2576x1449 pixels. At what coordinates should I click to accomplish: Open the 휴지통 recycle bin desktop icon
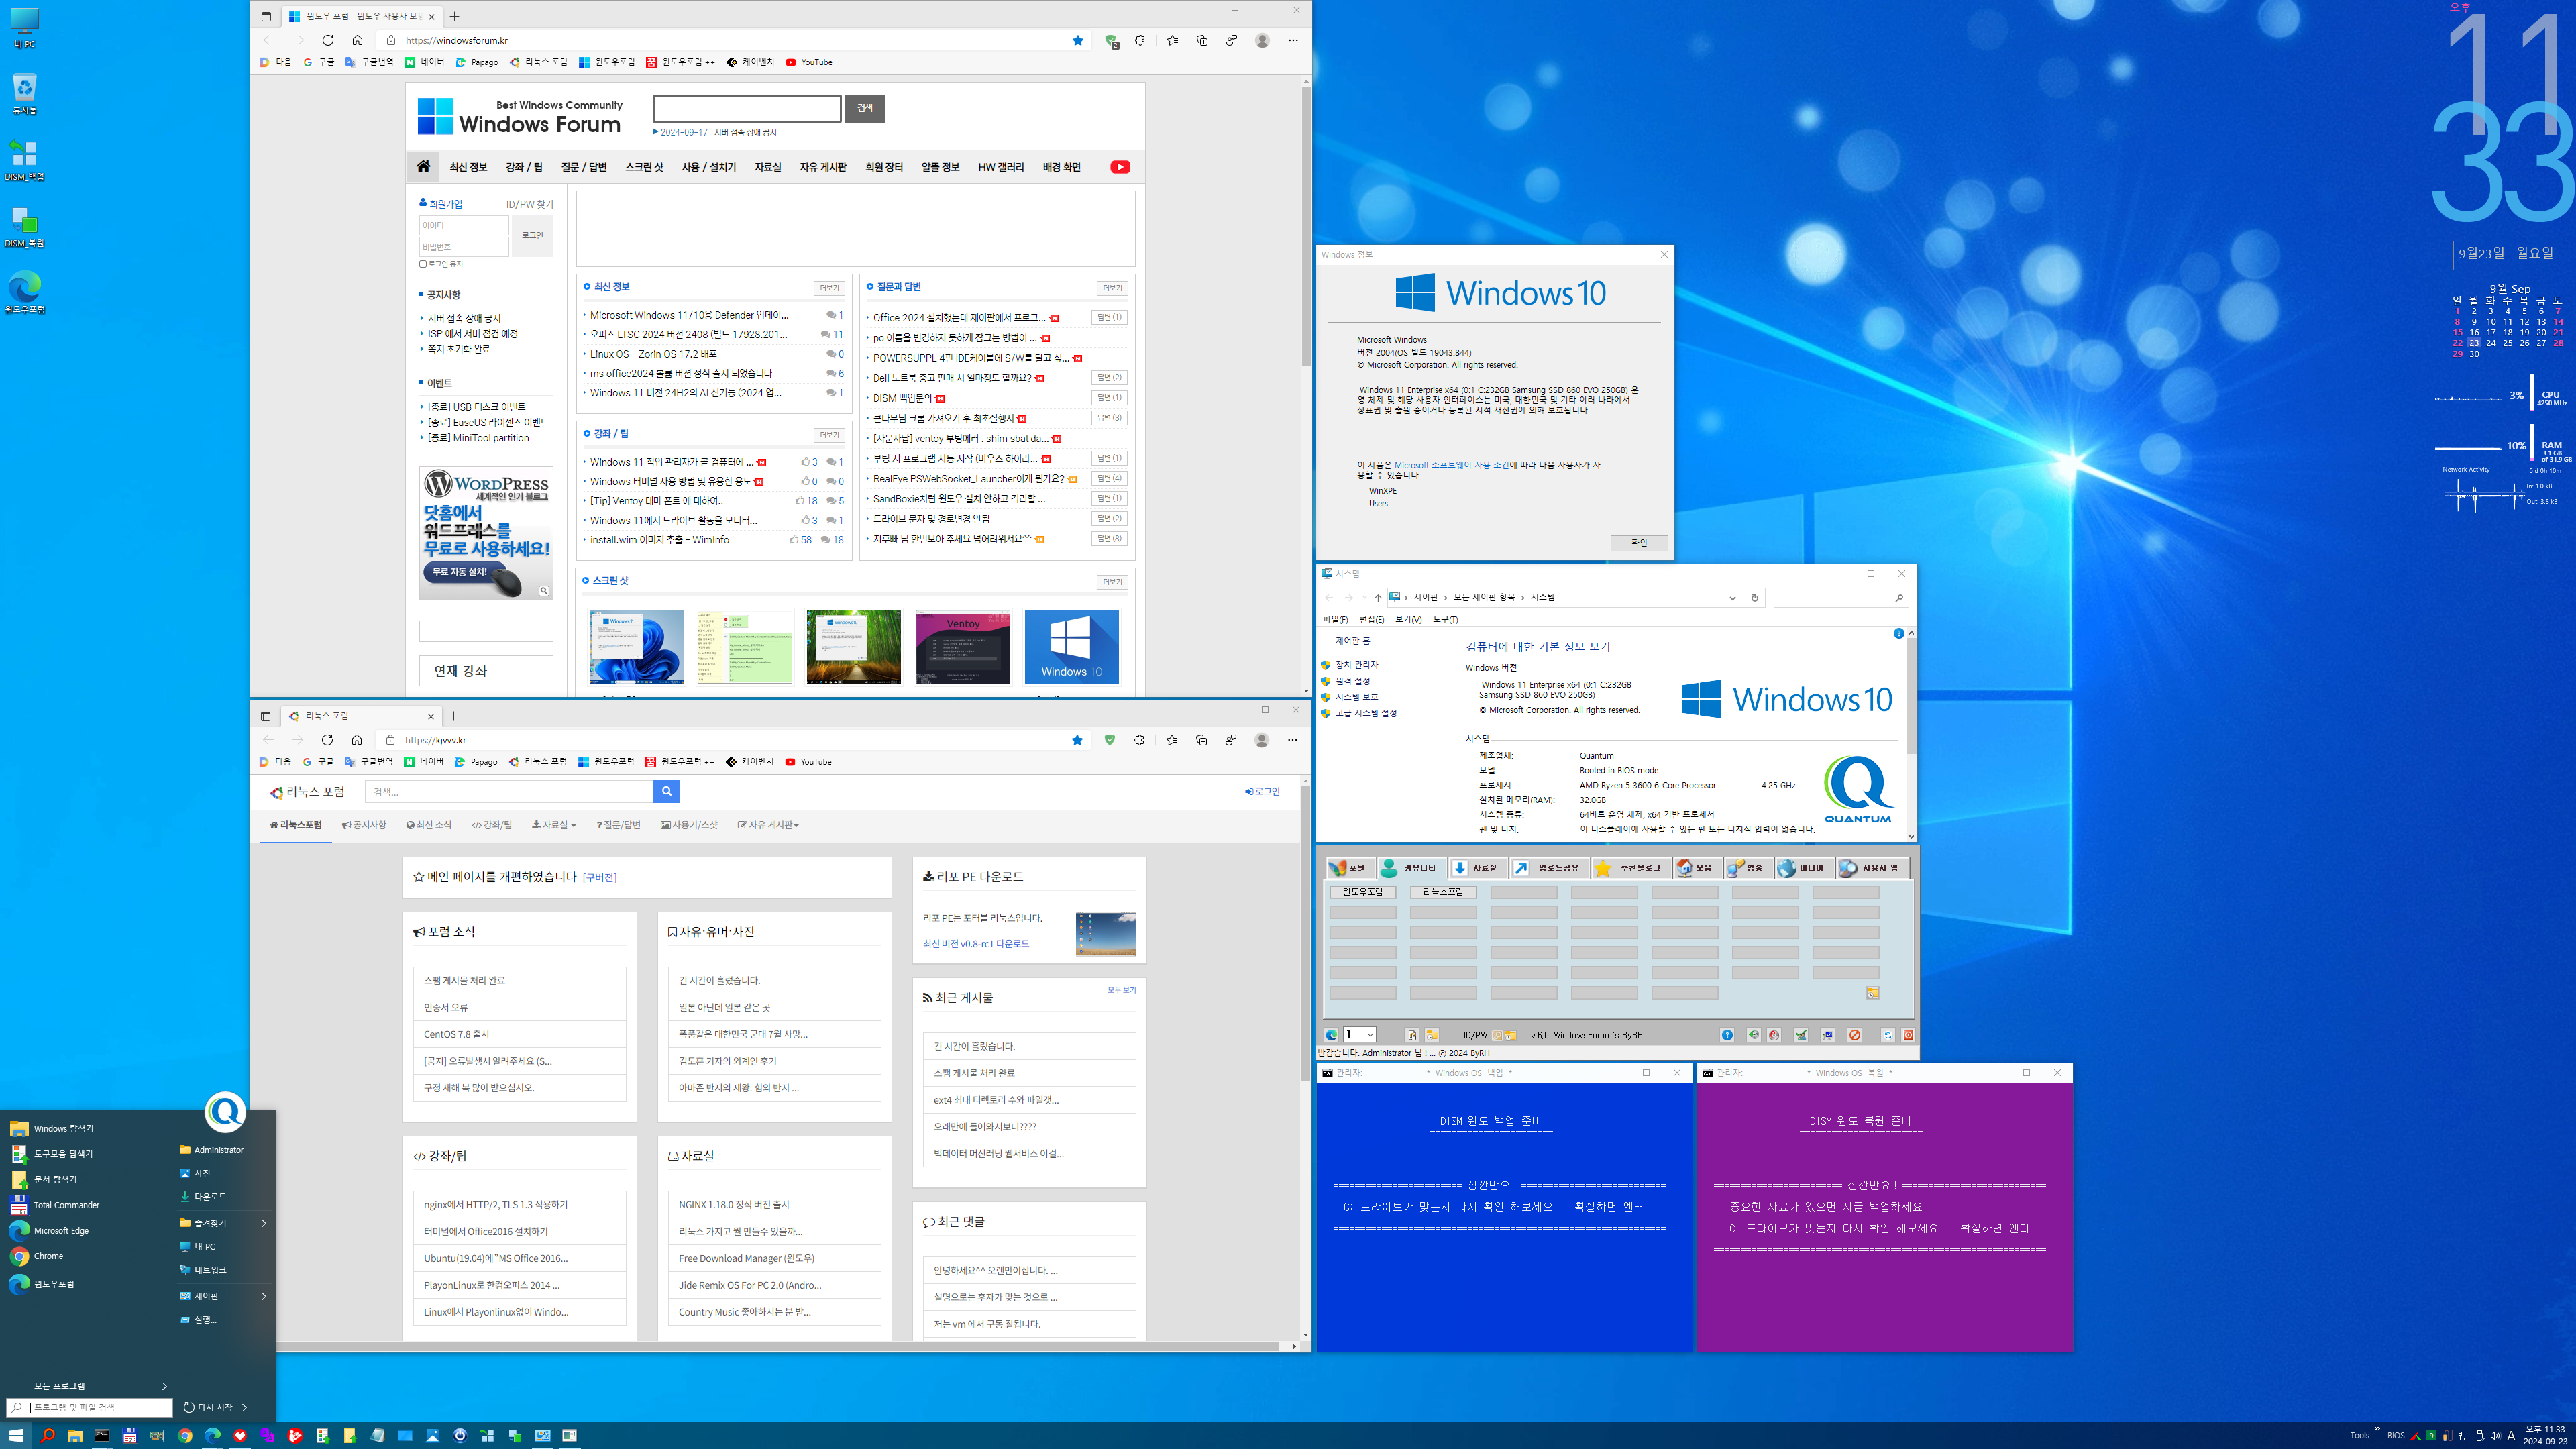coord(24,93)
